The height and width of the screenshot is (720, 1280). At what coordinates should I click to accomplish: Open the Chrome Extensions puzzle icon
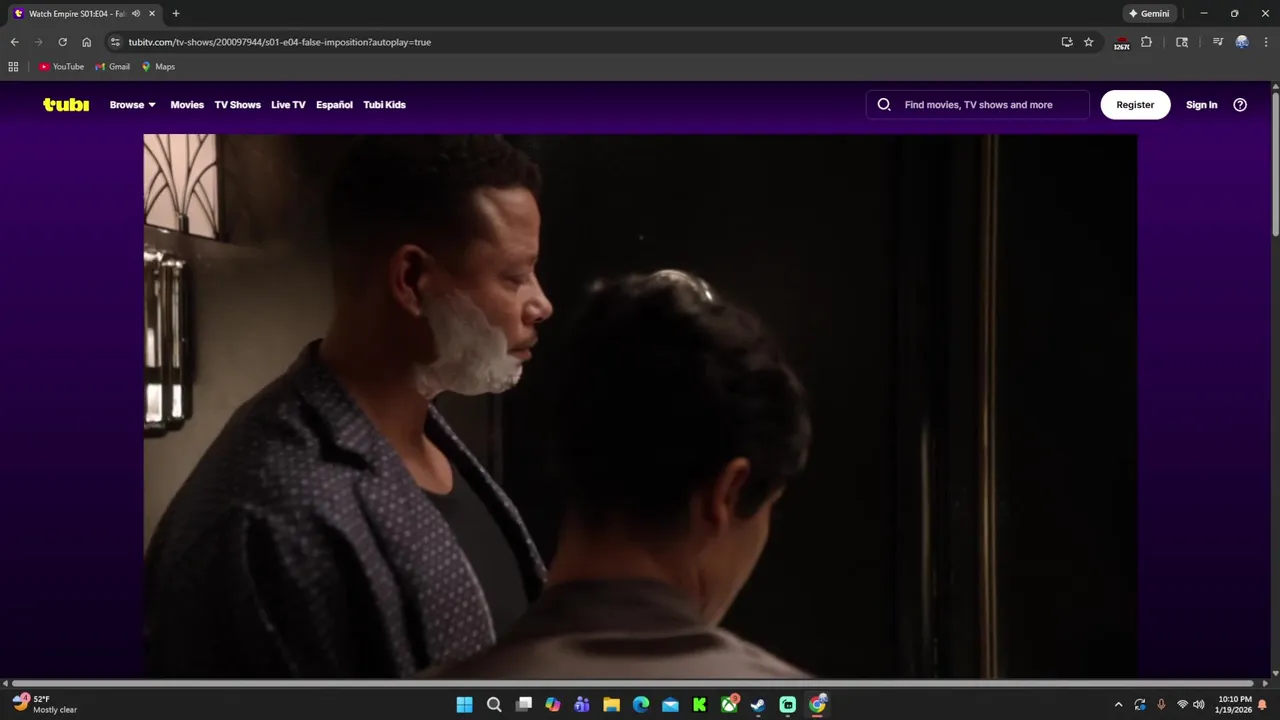[1146, 42]
